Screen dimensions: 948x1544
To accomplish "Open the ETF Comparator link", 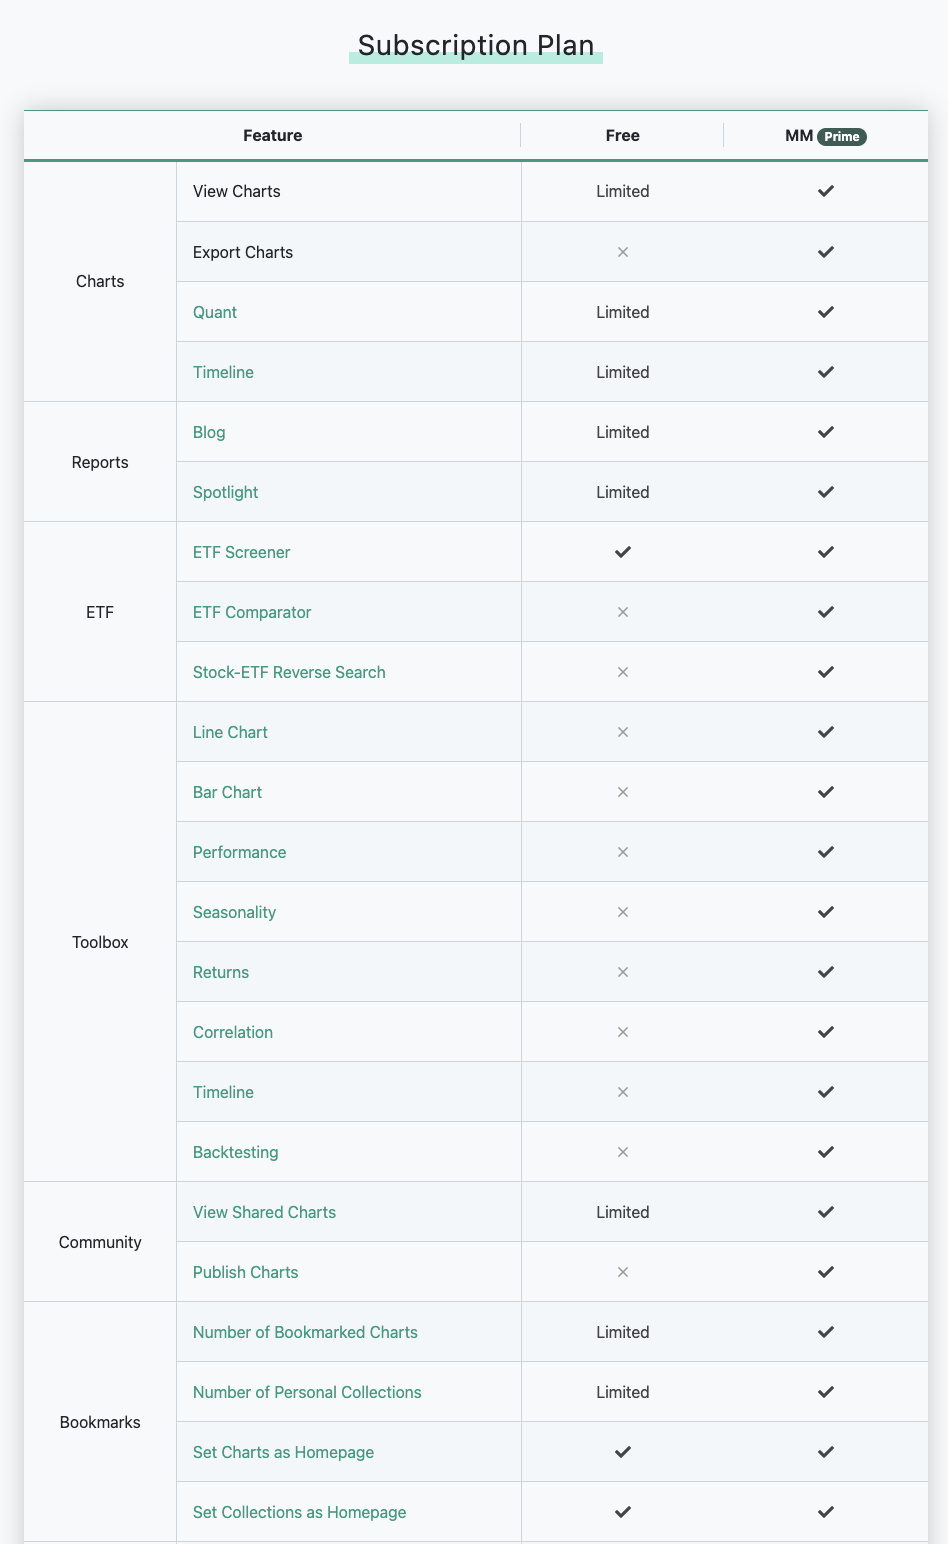I will click(251, 611).
